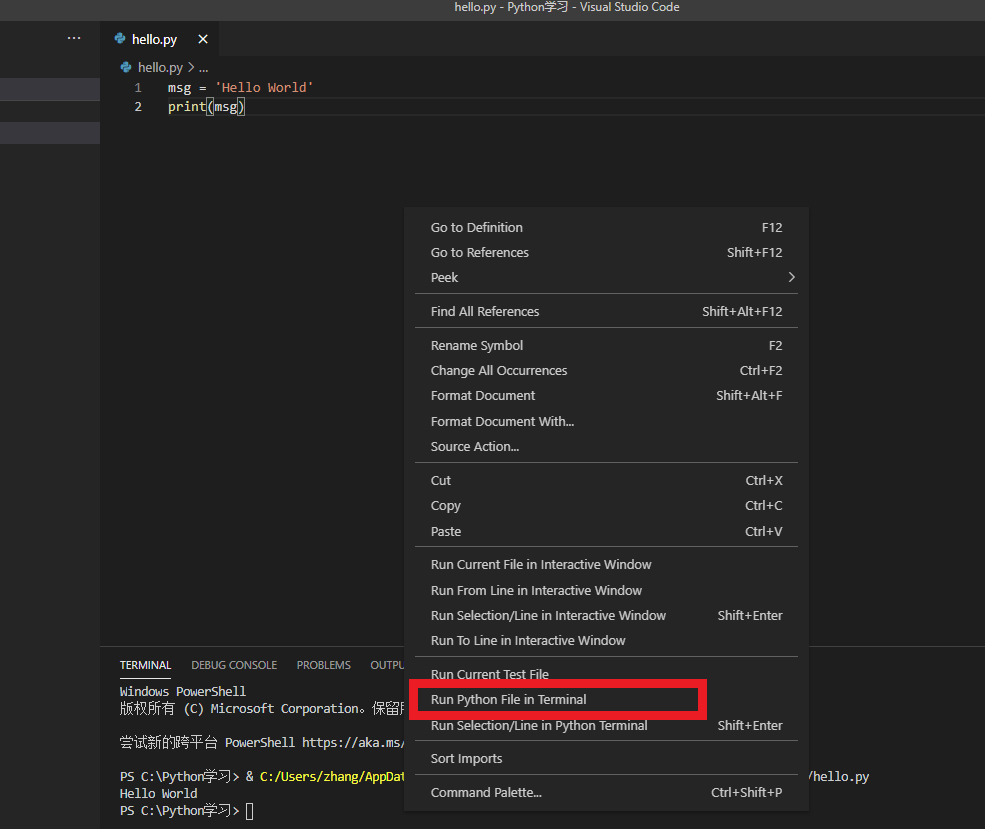Image resolution: width=985 pixels, height=829 pixels.
Task: Click the Windows PowerShell header text
Action: [x=183, y=691]
